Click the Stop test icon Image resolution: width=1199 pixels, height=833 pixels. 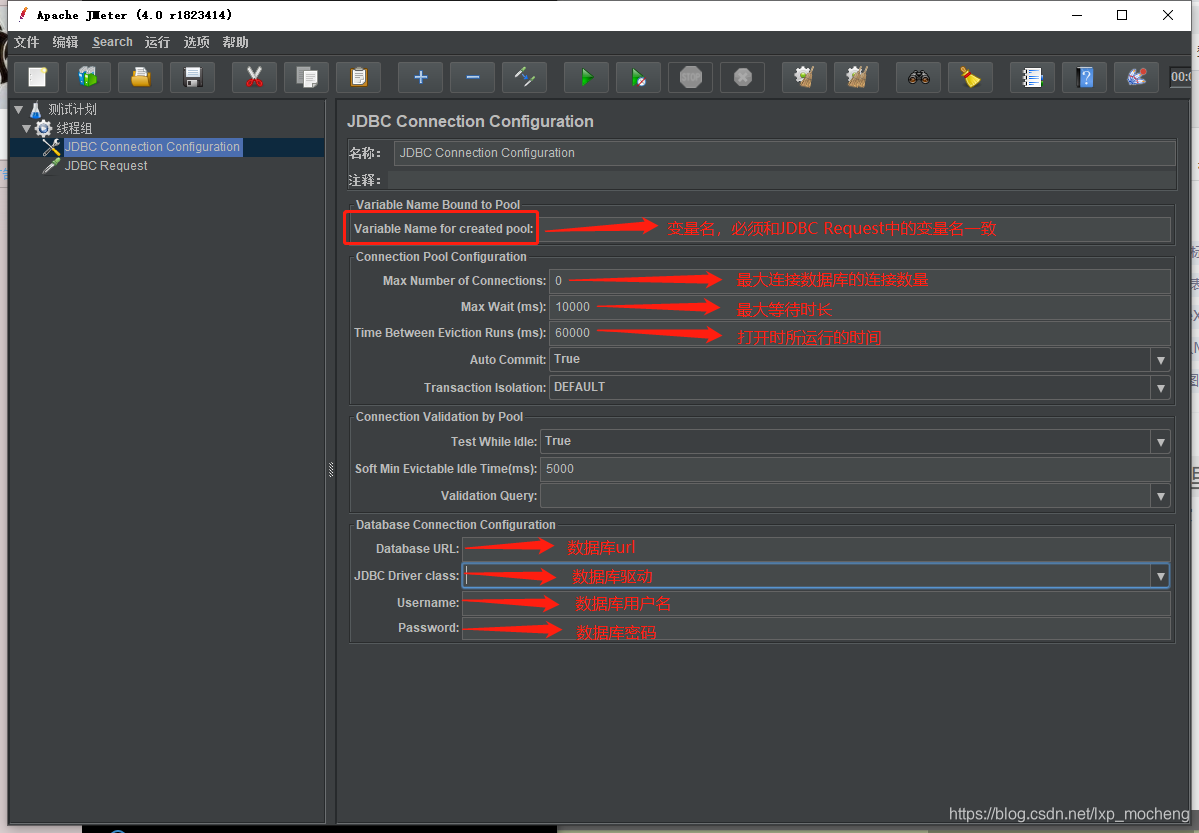(690, 77)
